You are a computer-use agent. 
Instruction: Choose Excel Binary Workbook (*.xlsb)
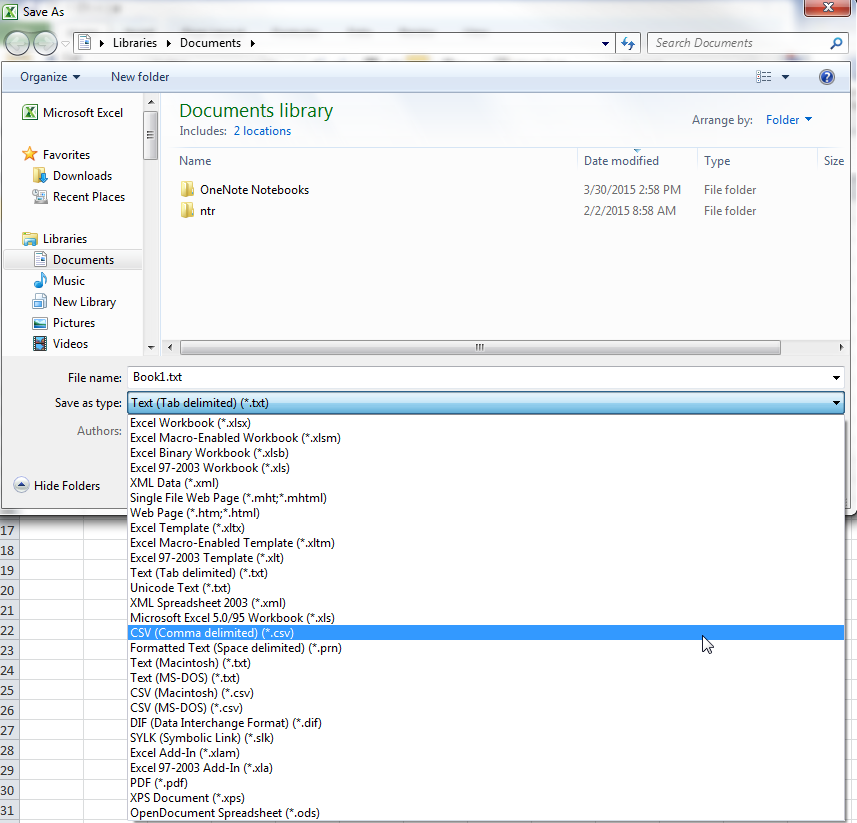click(486, 453)
